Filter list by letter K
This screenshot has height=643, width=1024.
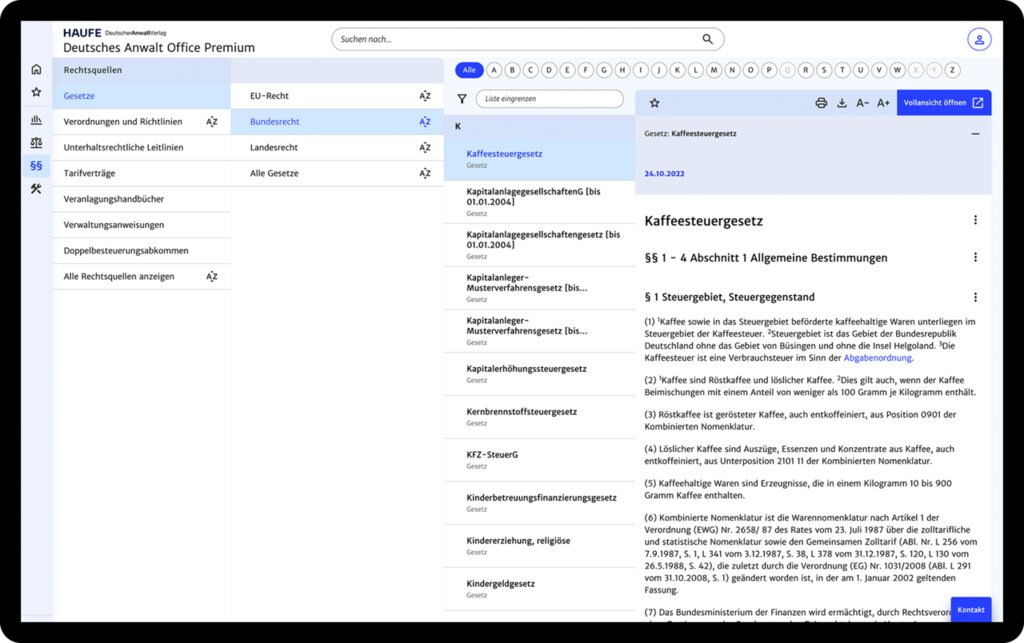(x=677, y=70)
